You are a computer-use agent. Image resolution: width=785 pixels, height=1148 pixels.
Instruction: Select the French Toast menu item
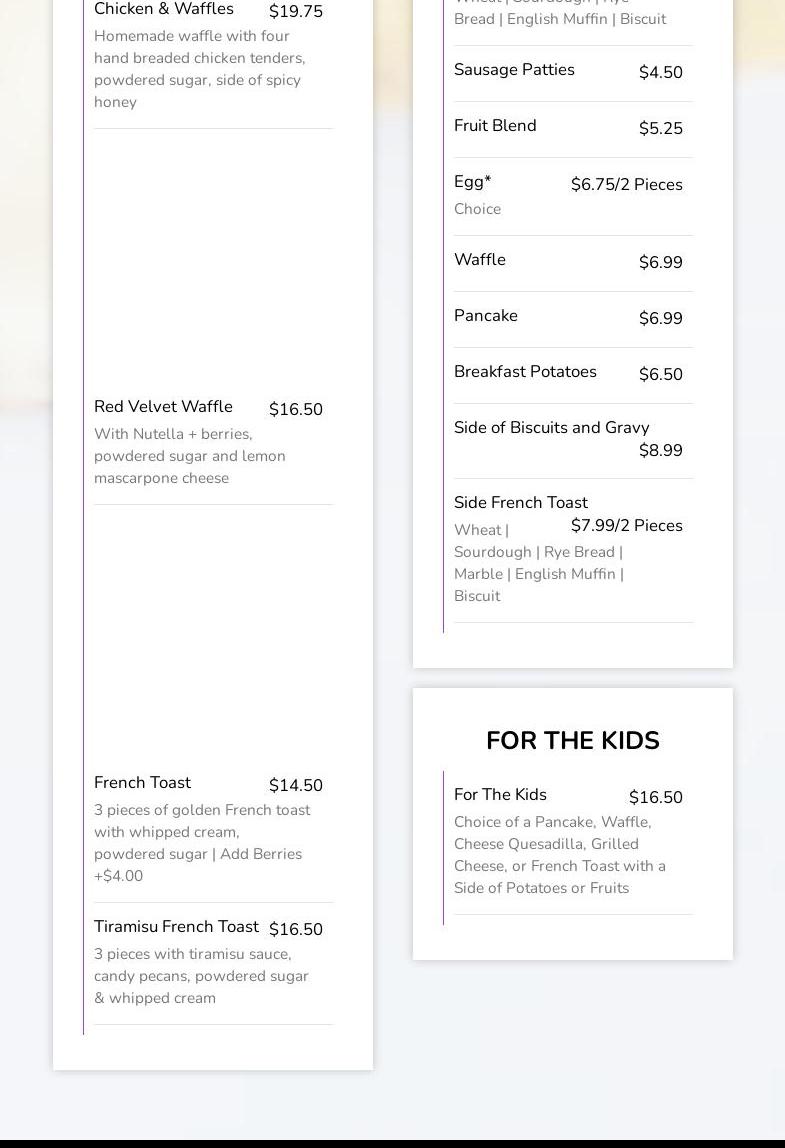pos(142,783)
